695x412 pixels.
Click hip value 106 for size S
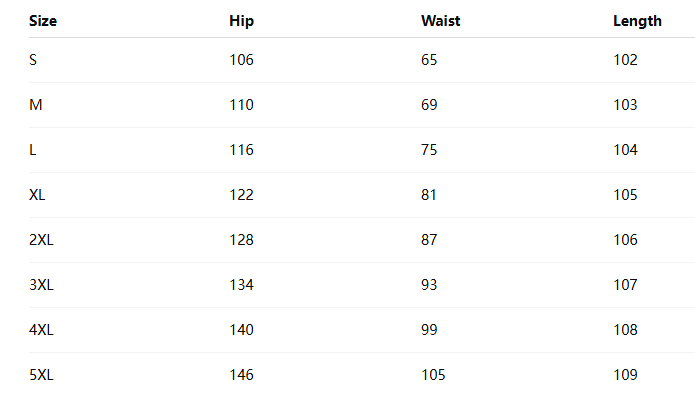click(x=241, y=60)
